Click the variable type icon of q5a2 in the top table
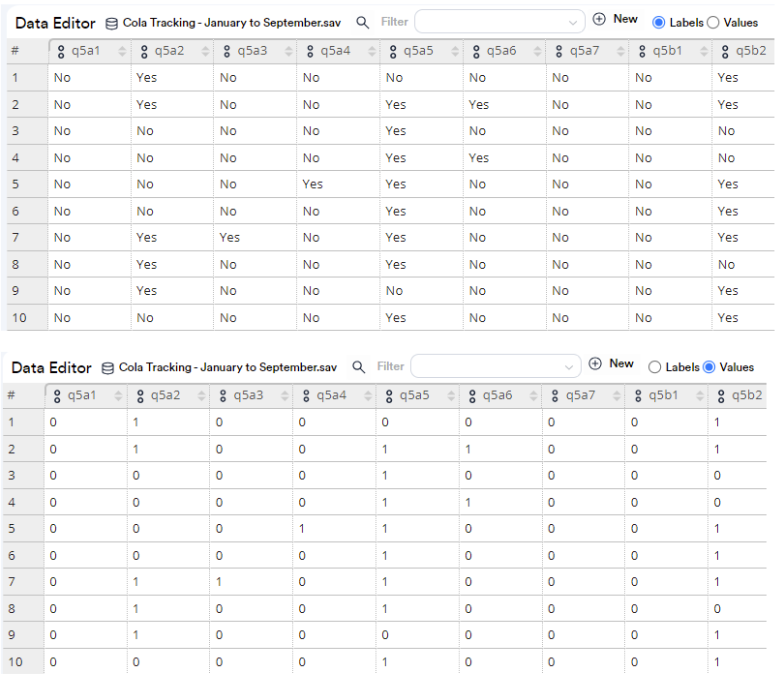The height and width of the screenshot is (677, 776). click(x=144, y=51)
